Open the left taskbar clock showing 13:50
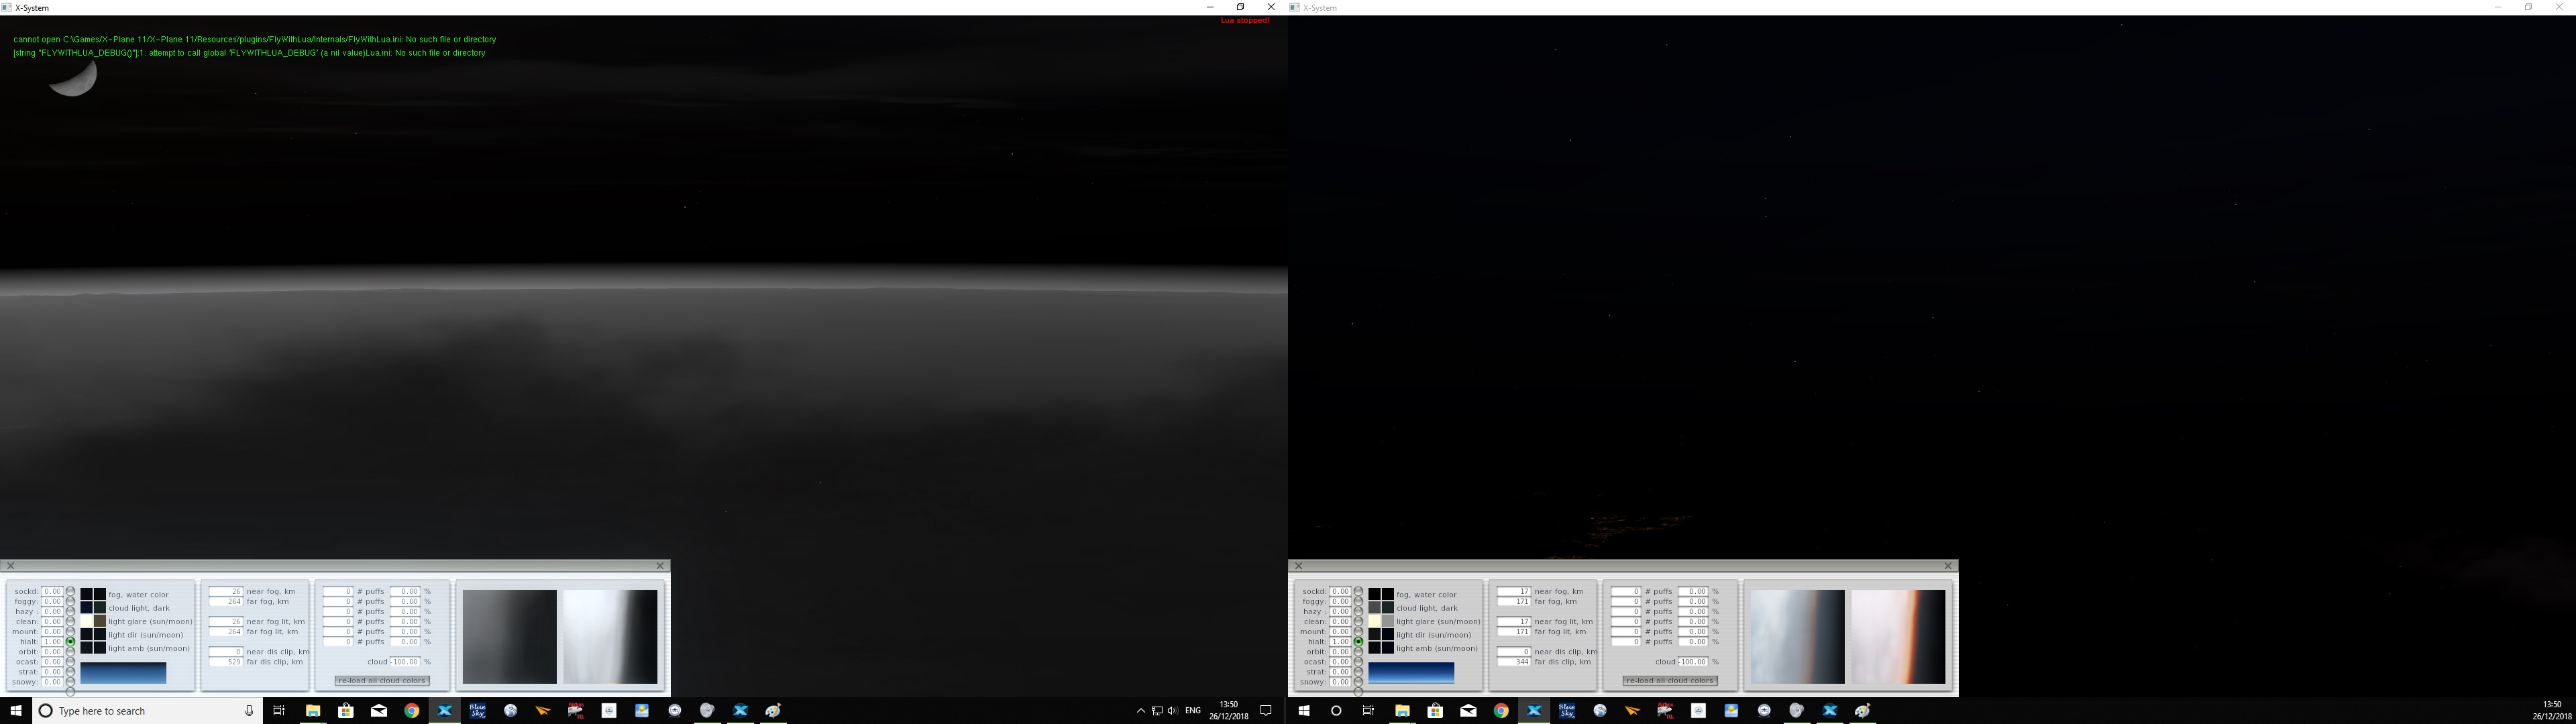 point(1228,710)
